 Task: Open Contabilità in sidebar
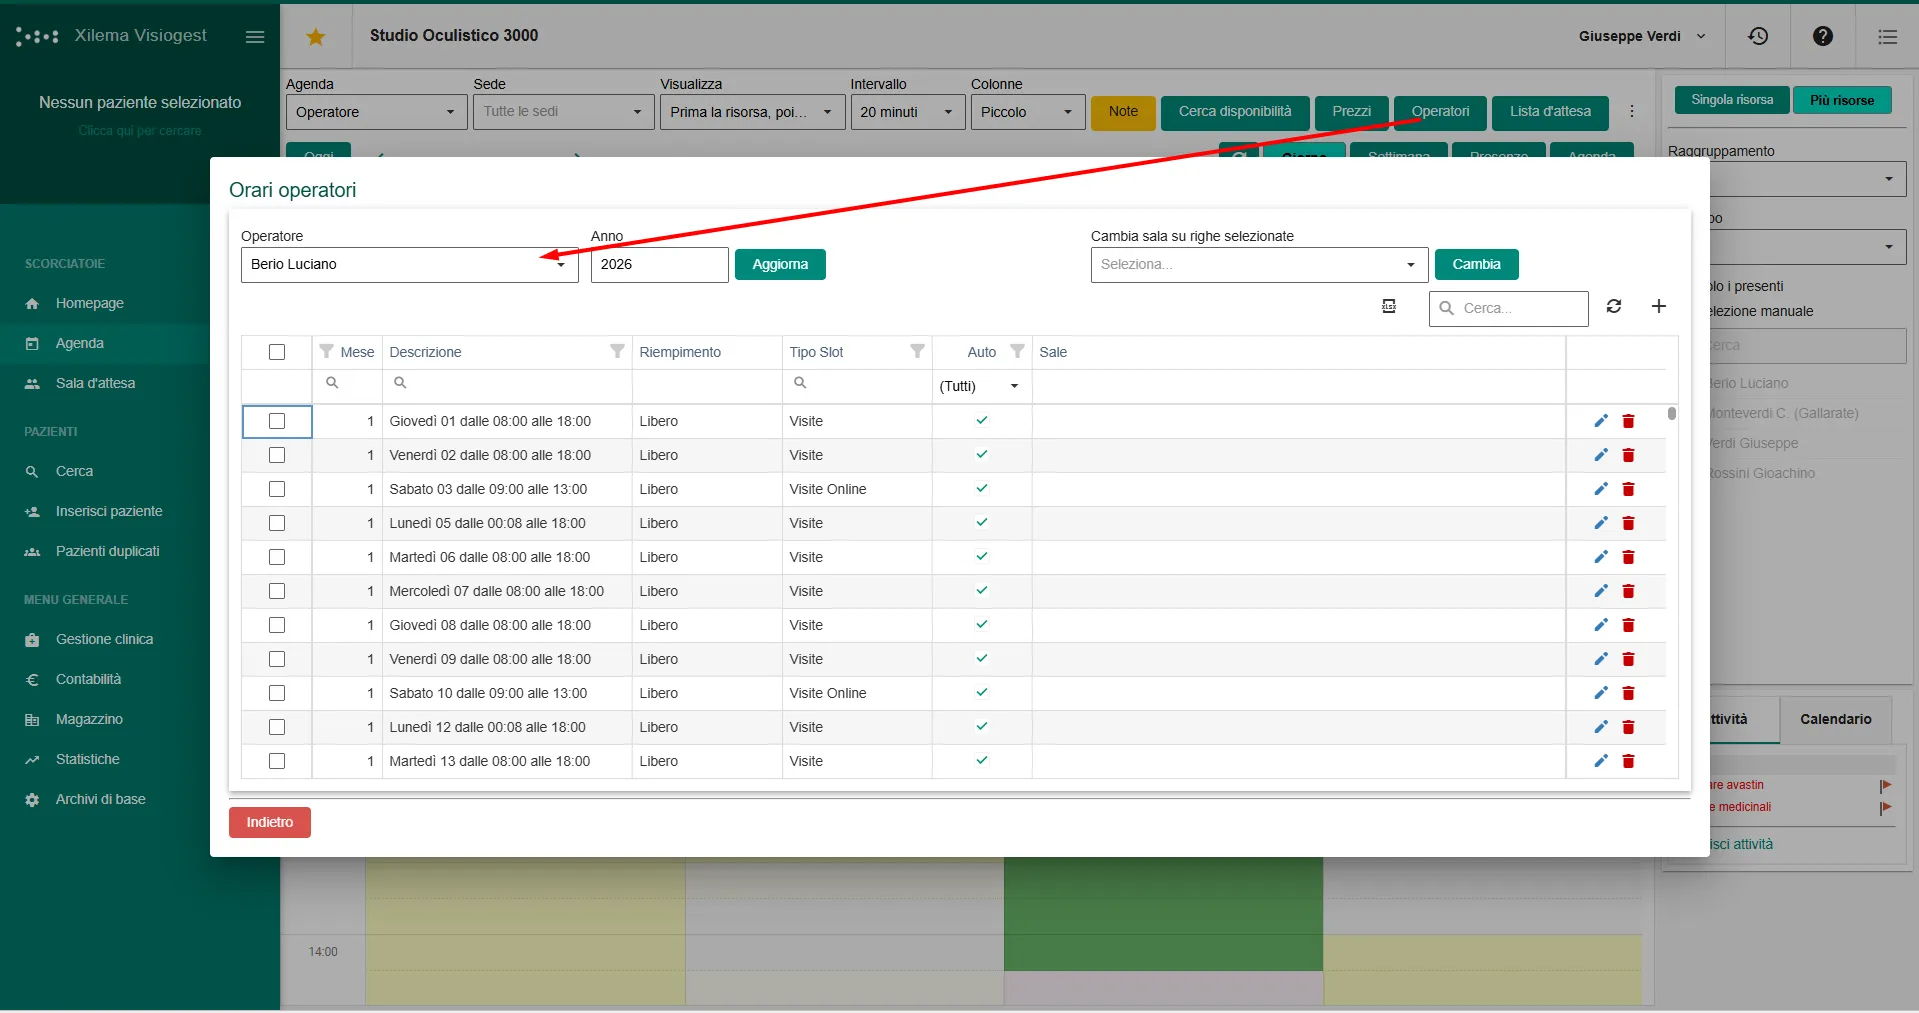pos(88,679)
